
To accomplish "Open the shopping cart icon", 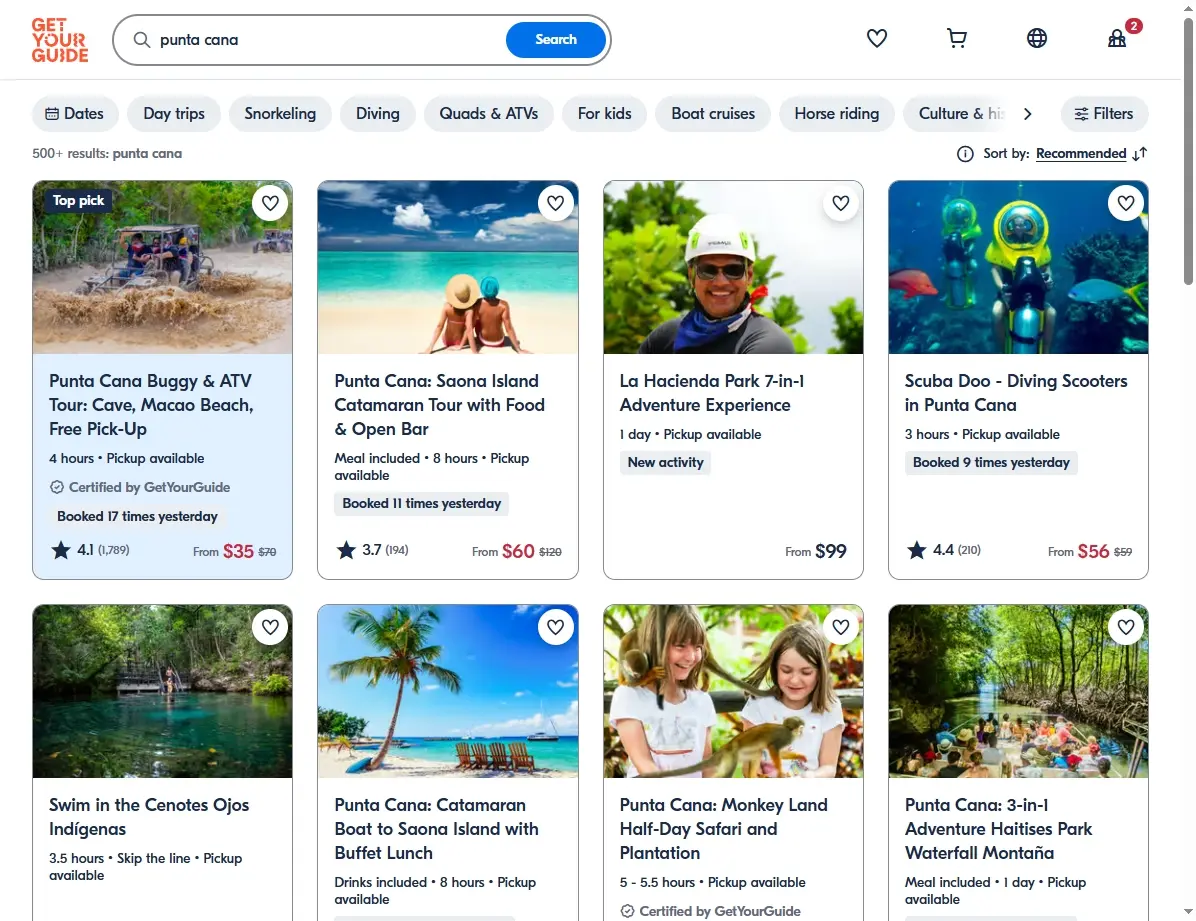I will 956,38.
